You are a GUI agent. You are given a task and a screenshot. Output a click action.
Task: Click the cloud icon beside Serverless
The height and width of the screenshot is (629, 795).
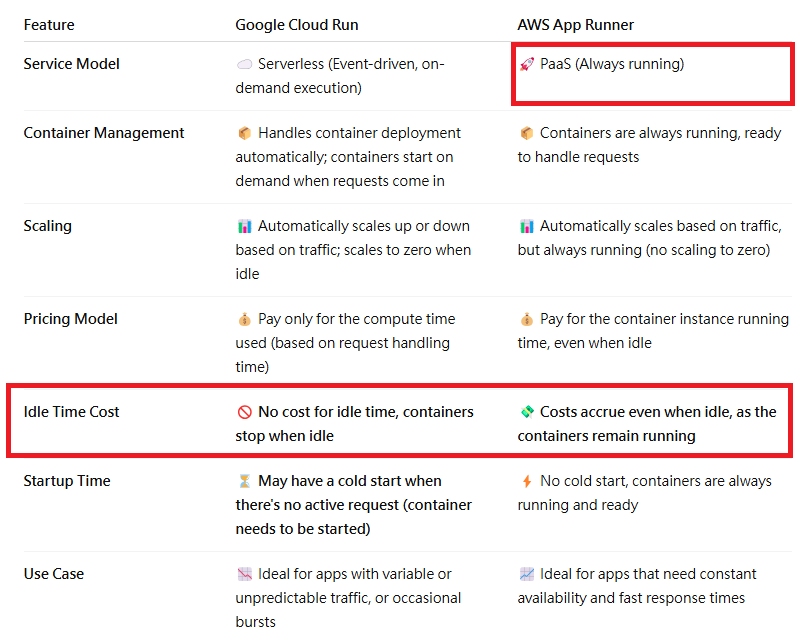[x=244, y=64]
